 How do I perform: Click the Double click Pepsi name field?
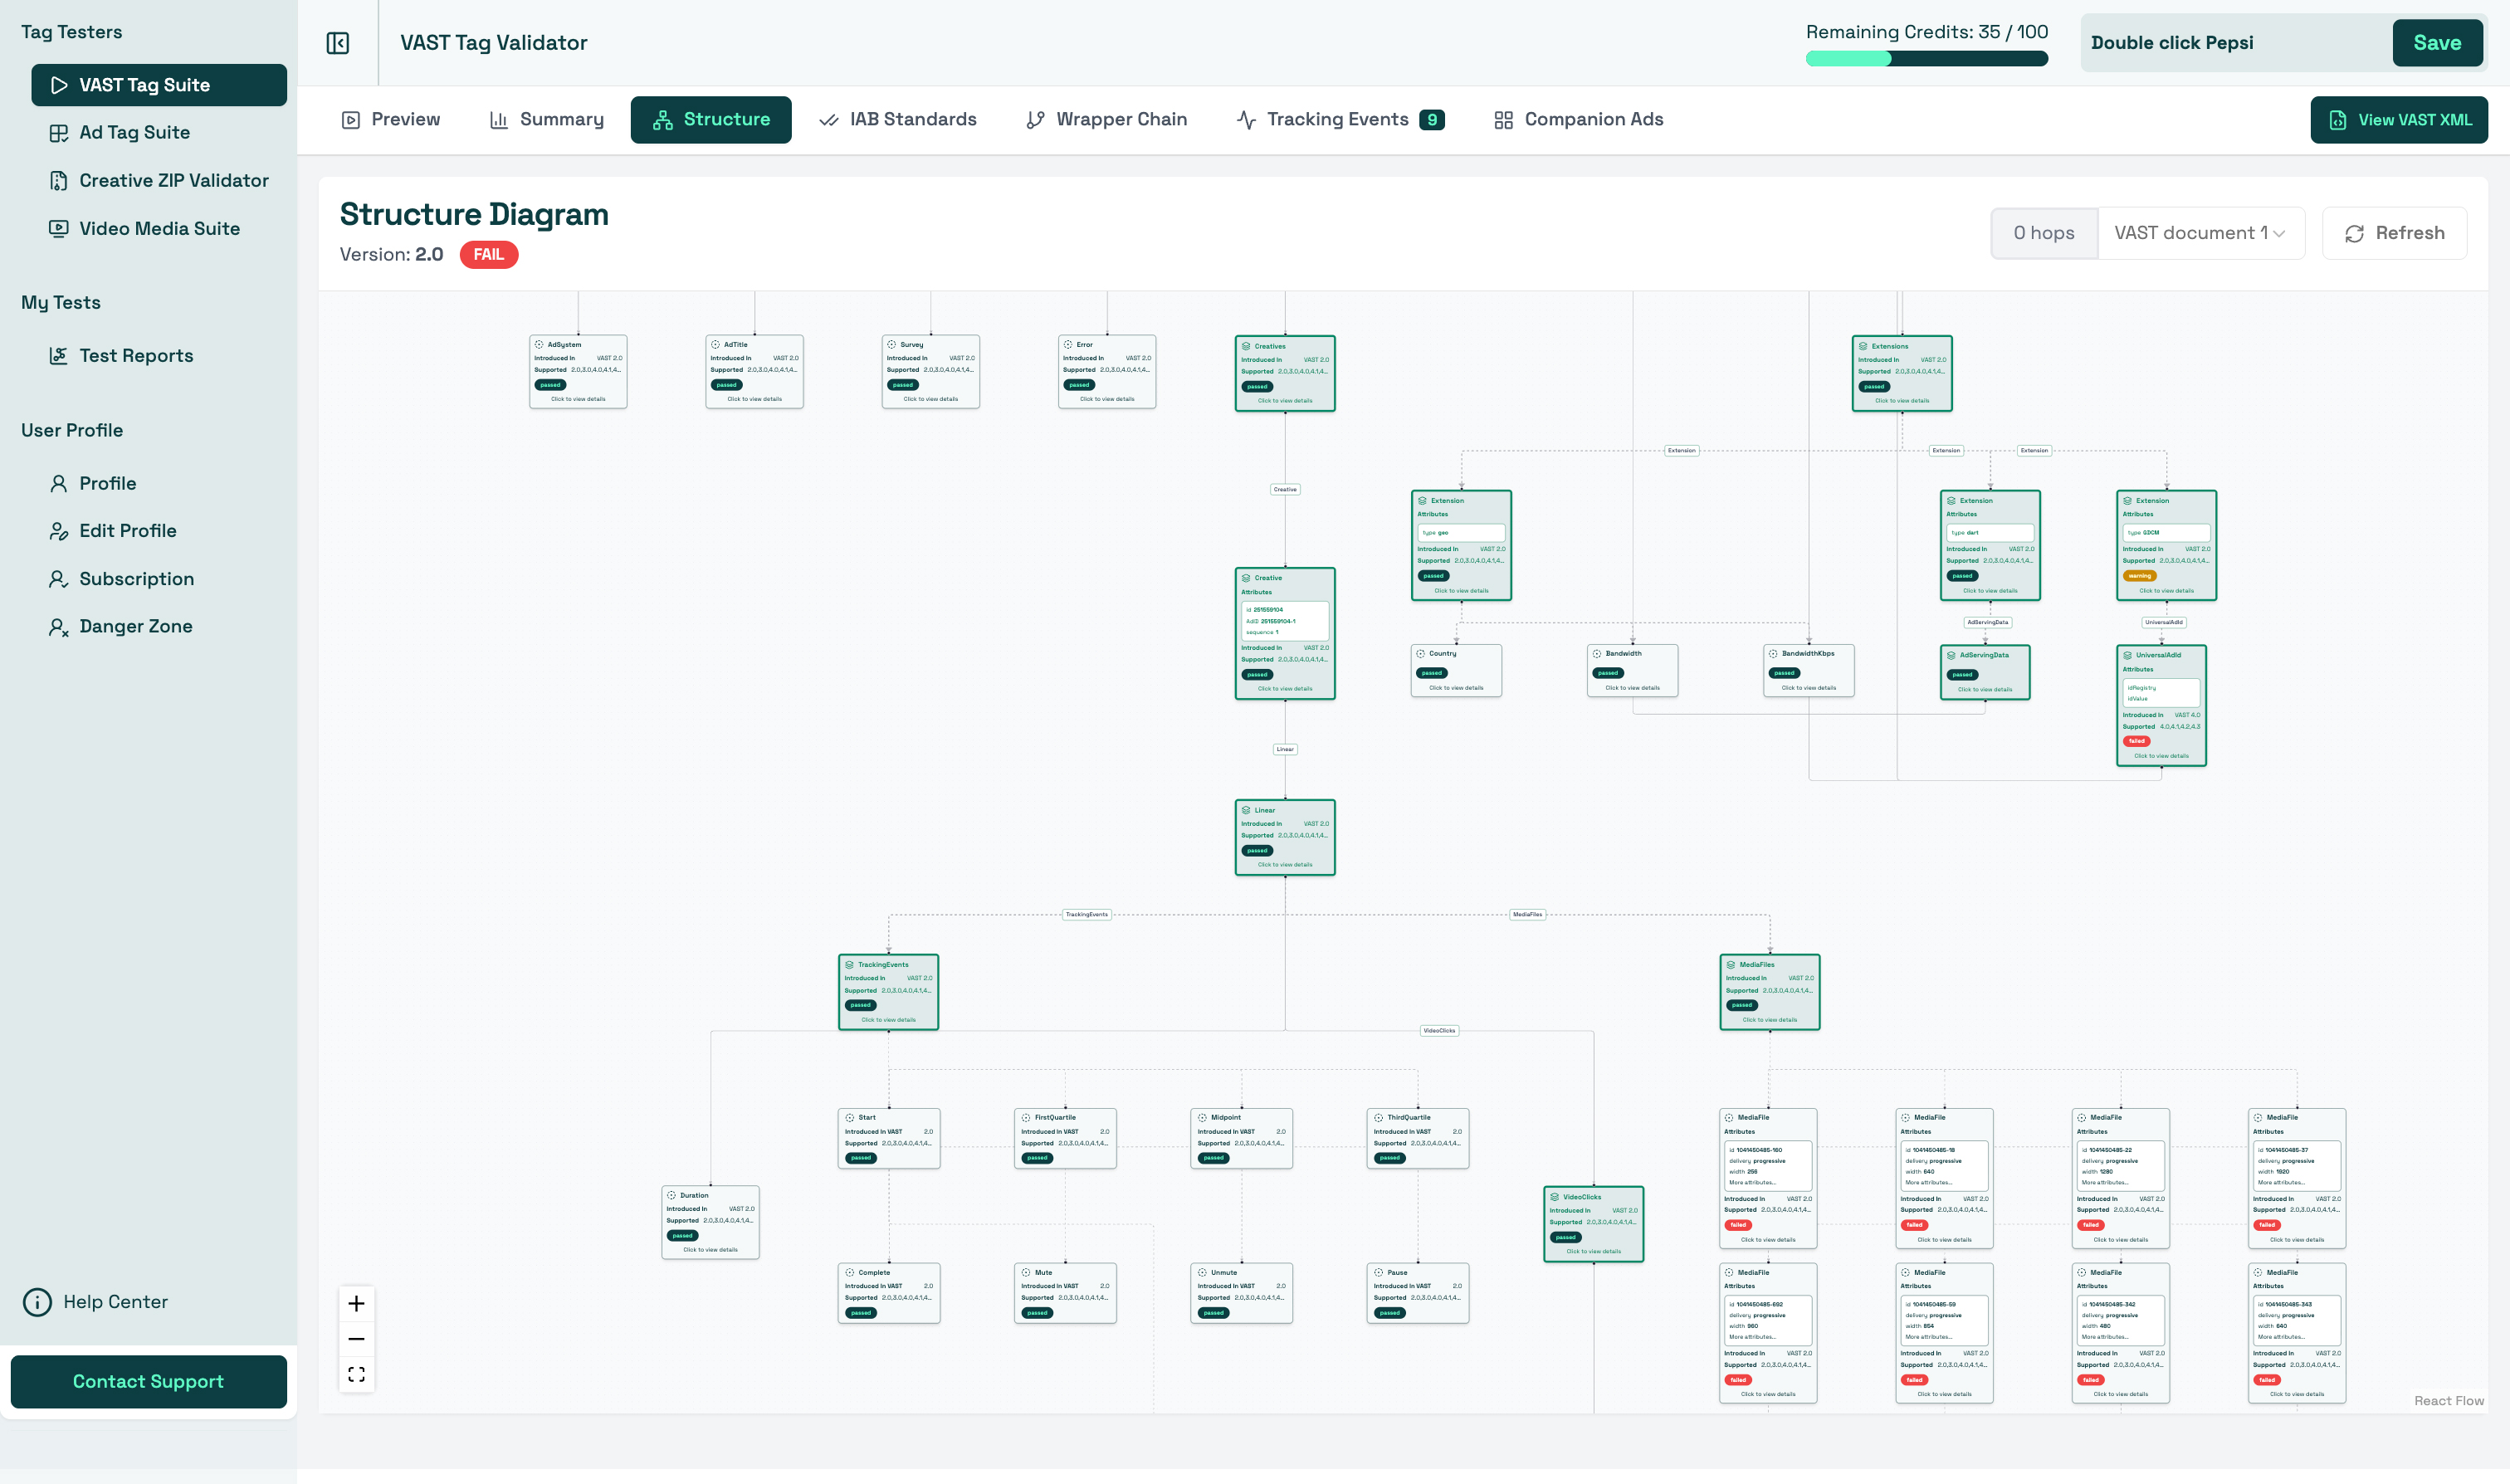2234,43
